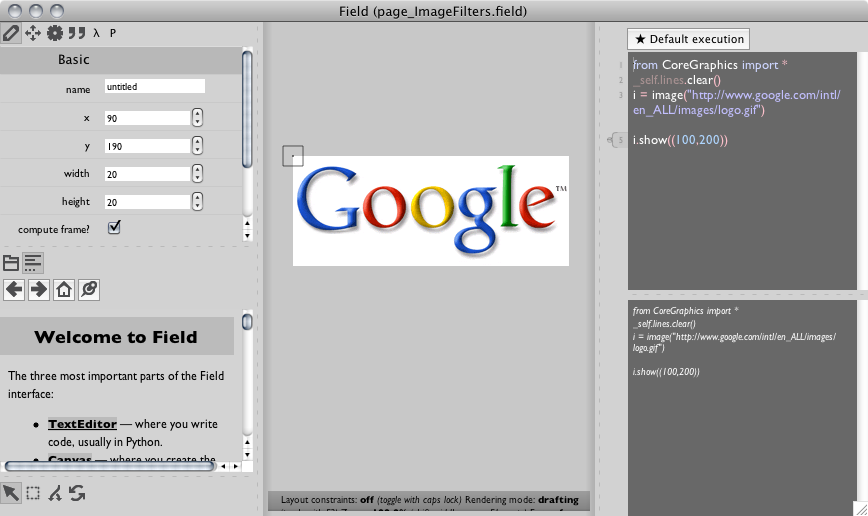868x516 pixels.
Task: Select the arrow pointer selection tool
Action: click(11, 492)
